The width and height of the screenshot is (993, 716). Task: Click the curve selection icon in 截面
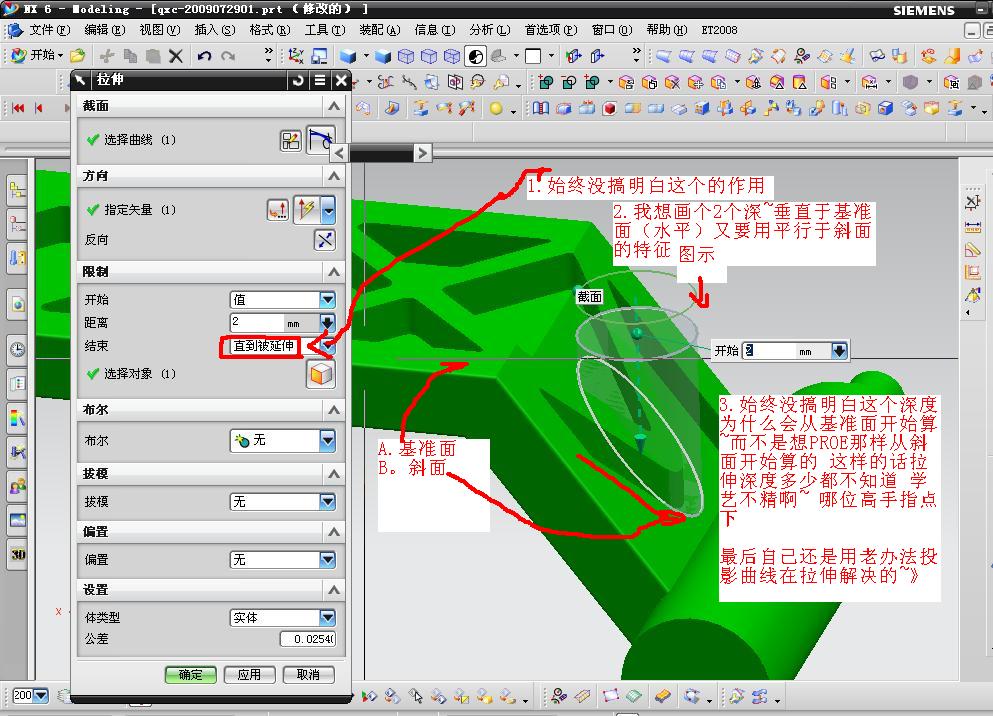click(320, 140)
